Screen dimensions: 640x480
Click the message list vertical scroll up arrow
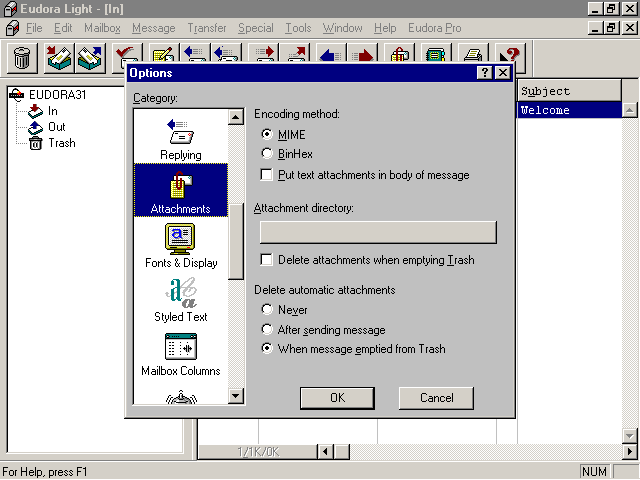pos(630,110)
